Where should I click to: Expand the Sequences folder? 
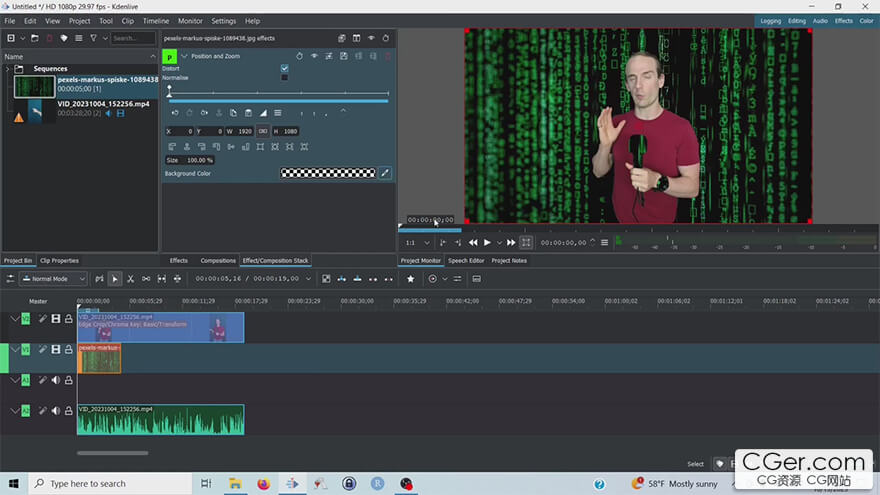(7, 68)
